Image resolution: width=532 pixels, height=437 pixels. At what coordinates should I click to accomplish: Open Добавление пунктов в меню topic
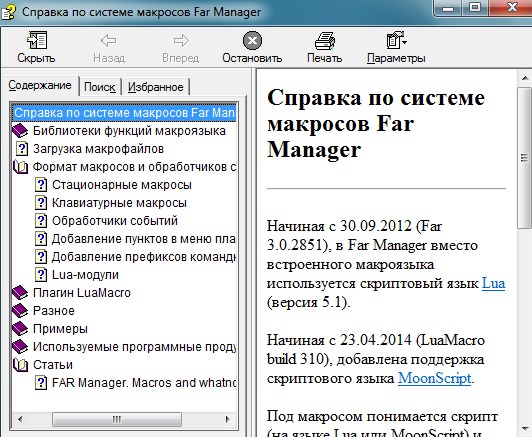144,239
